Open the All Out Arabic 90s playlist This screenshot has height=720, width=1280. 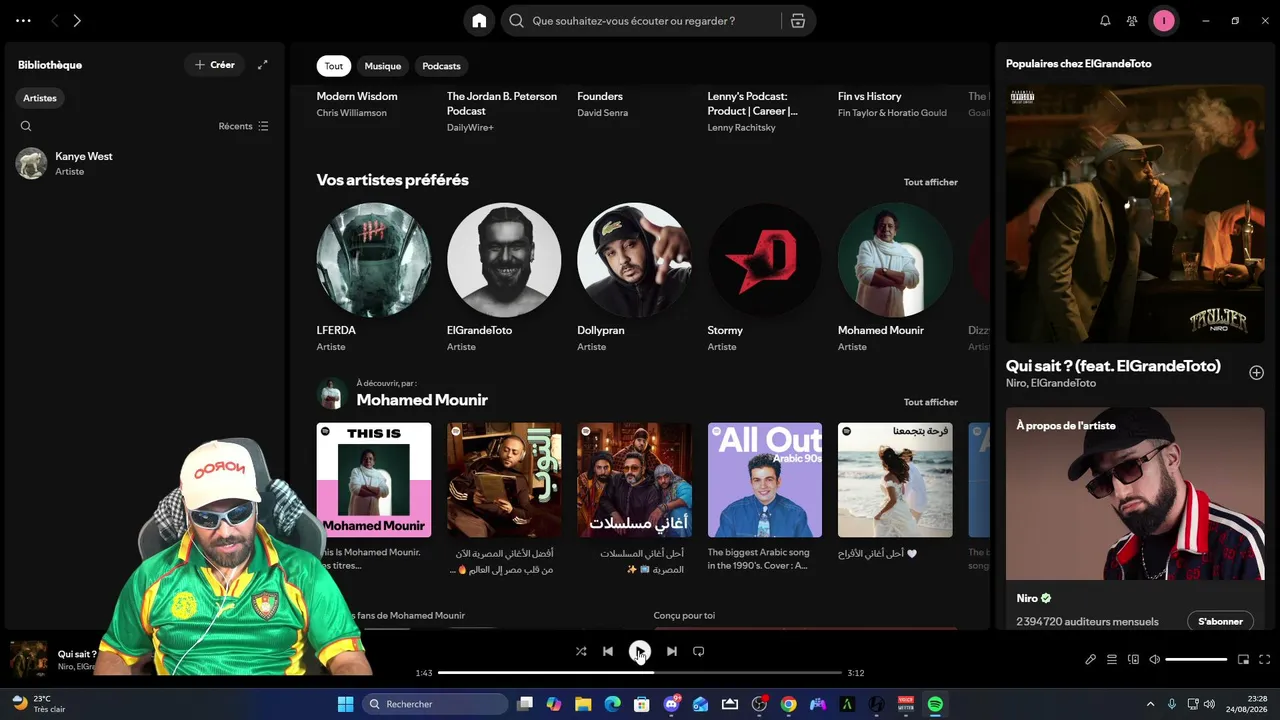pos(765,480)
